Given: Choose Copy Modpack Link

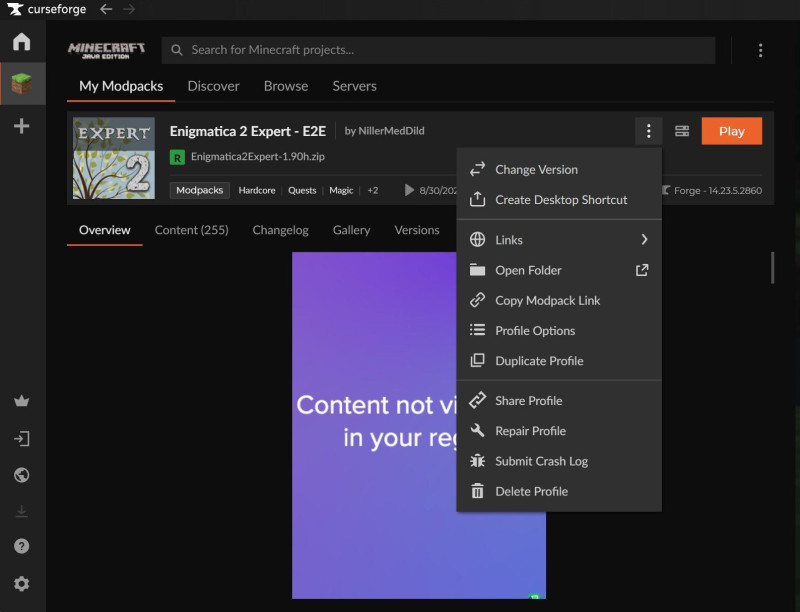Looking at the screenshot, I should (x=559, y=300).
